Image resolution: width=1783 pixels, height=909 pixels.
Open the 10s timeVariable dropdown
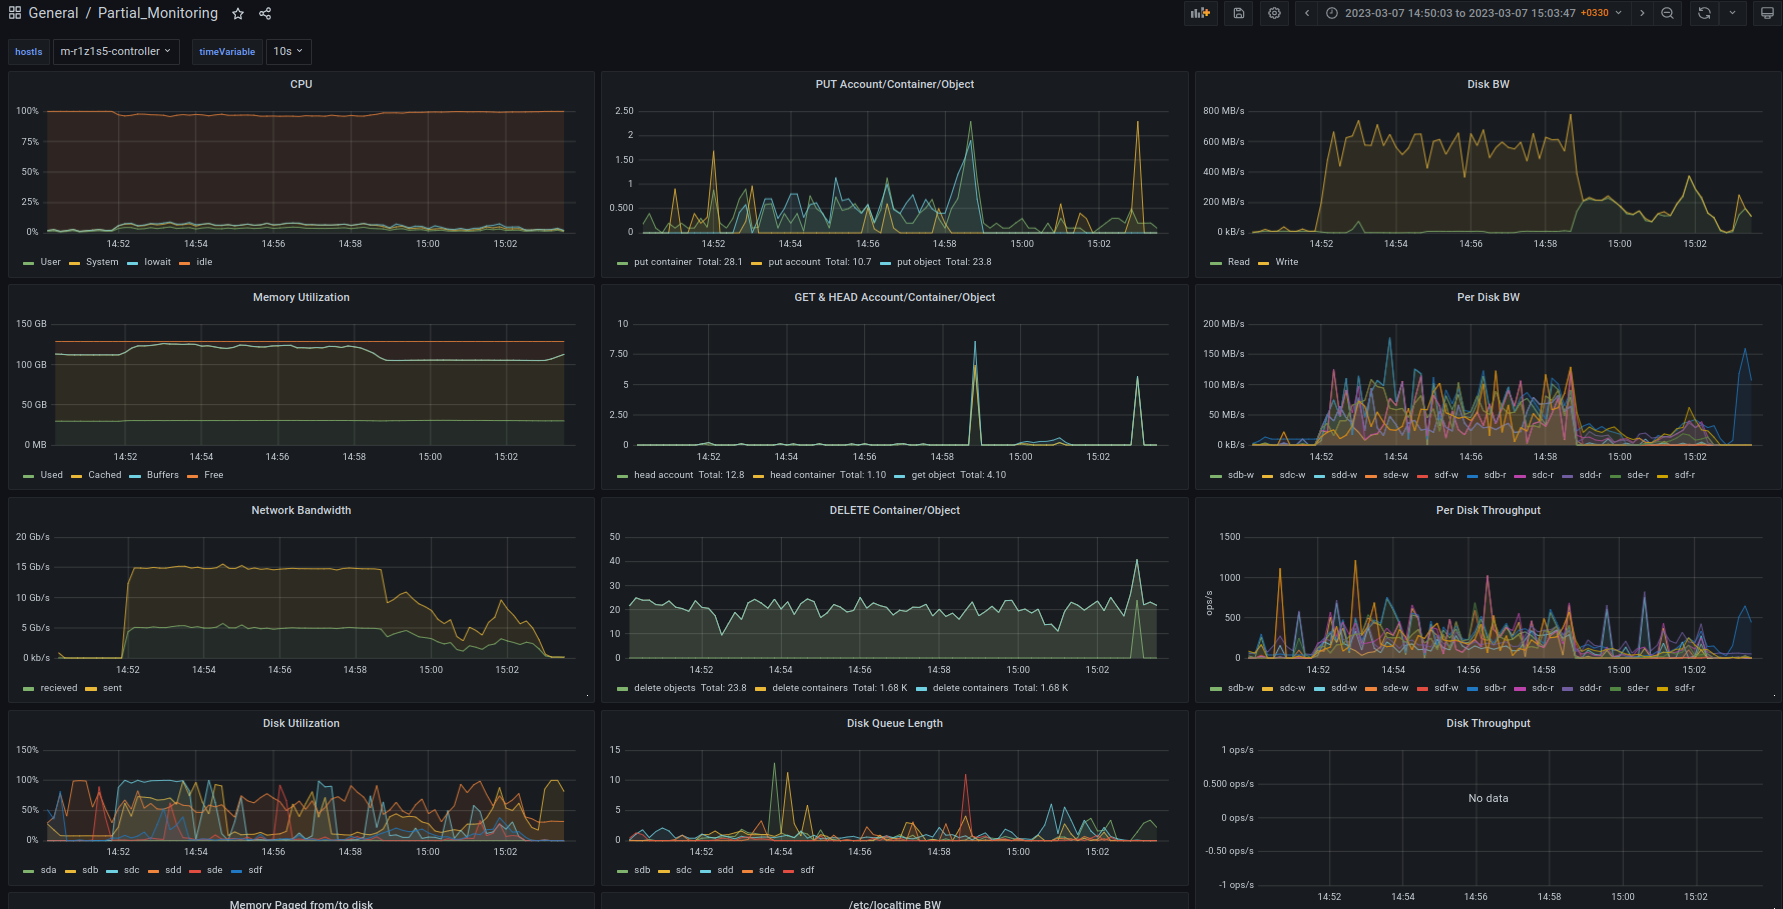(288, 51)
